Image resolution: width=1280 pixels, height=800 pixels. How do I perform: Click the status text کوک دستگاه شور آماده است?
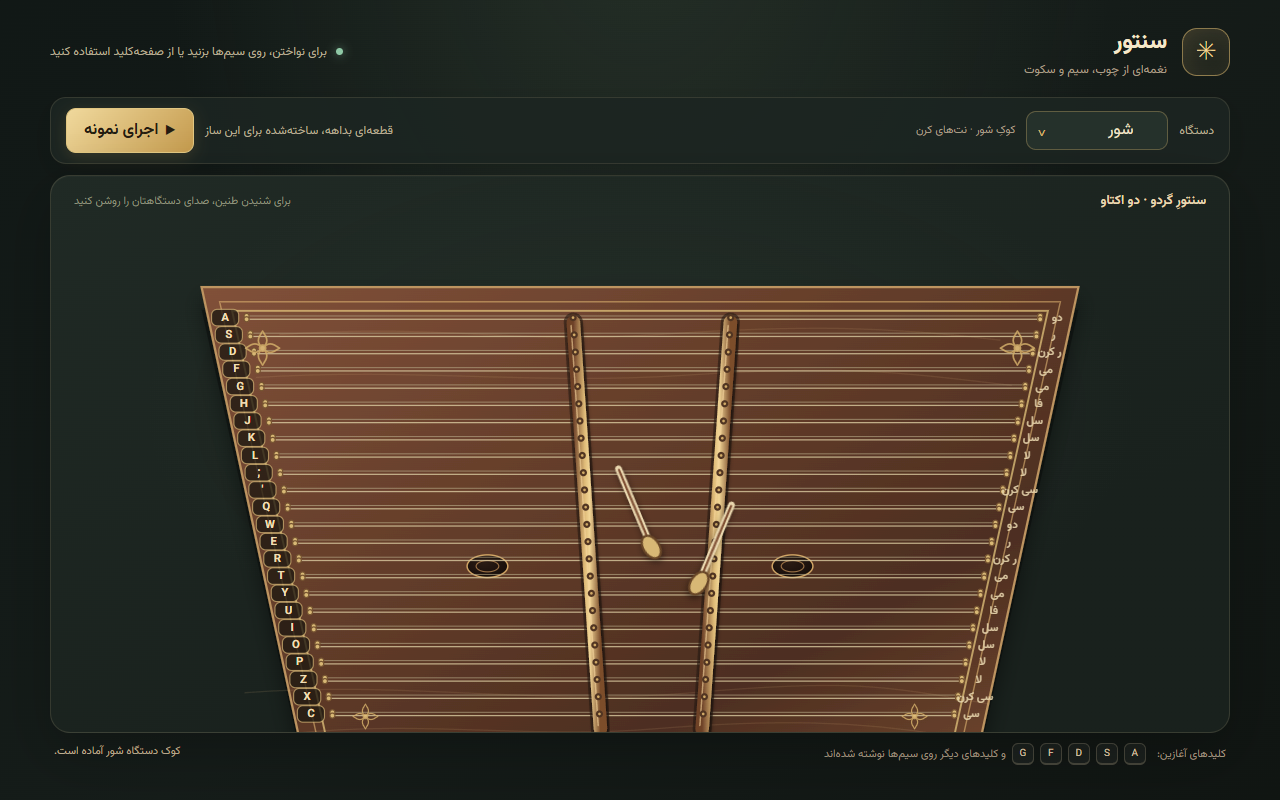coord(118,751)
